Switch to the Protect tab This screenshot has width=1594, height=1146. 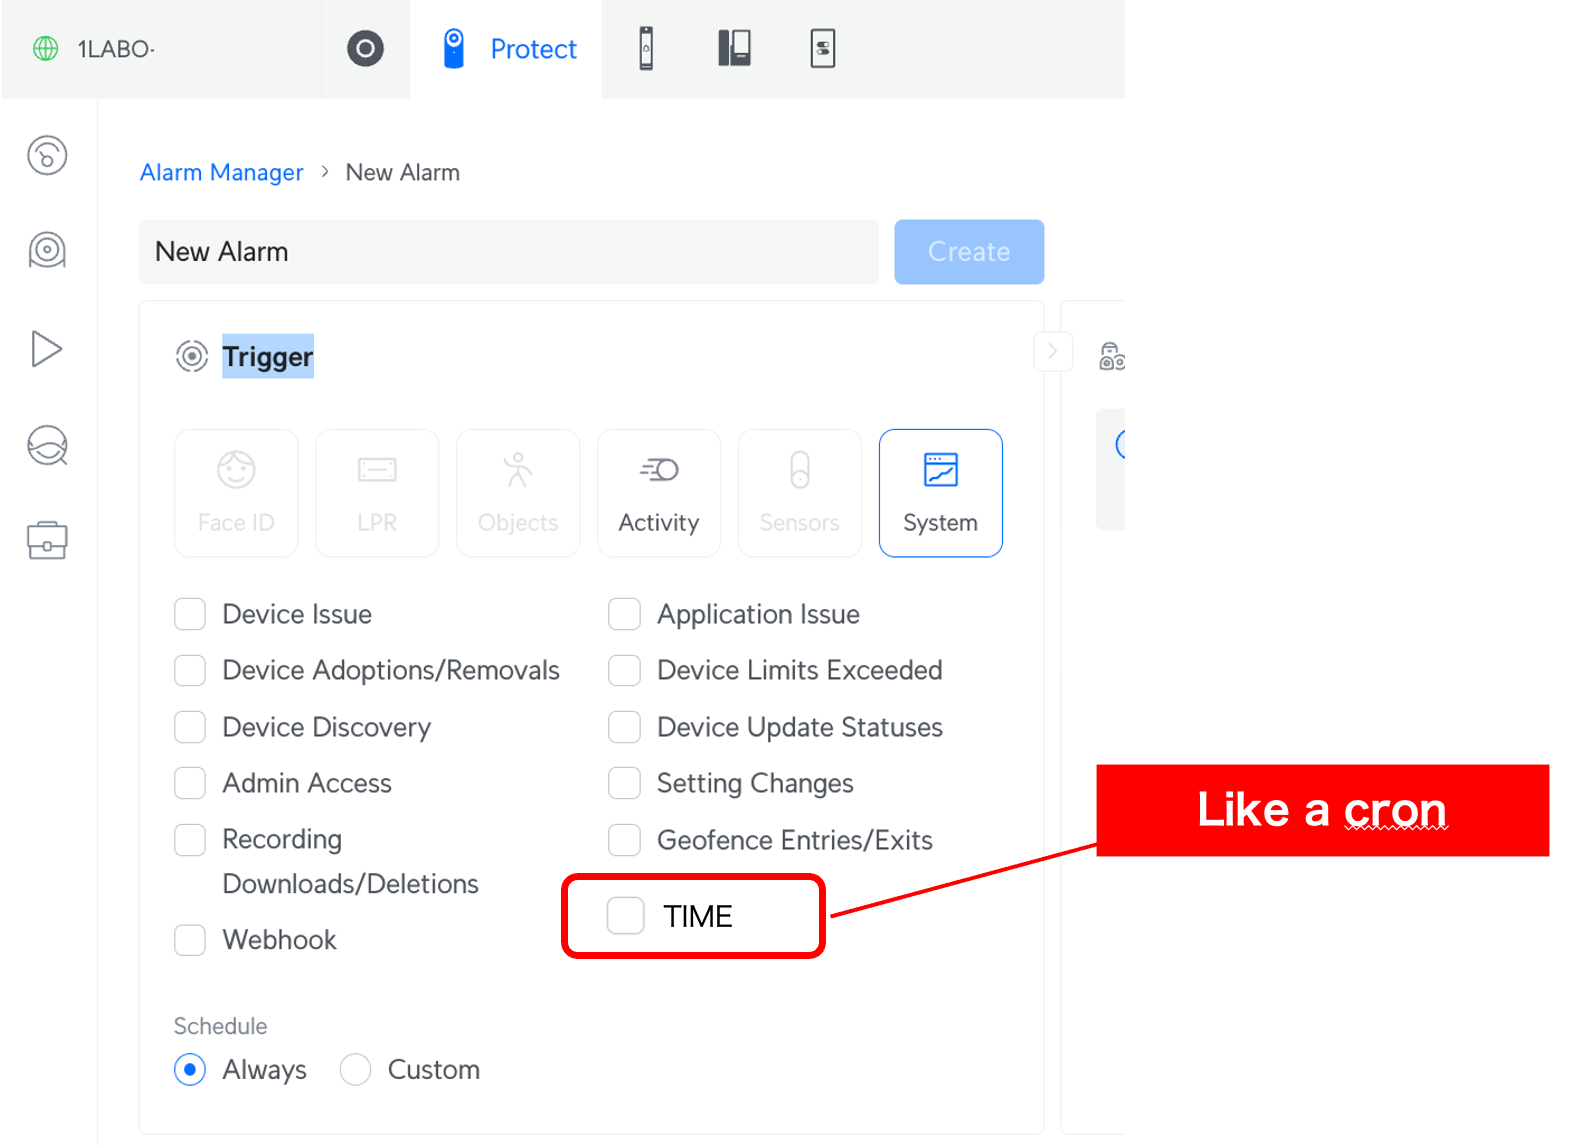[510, 49]
